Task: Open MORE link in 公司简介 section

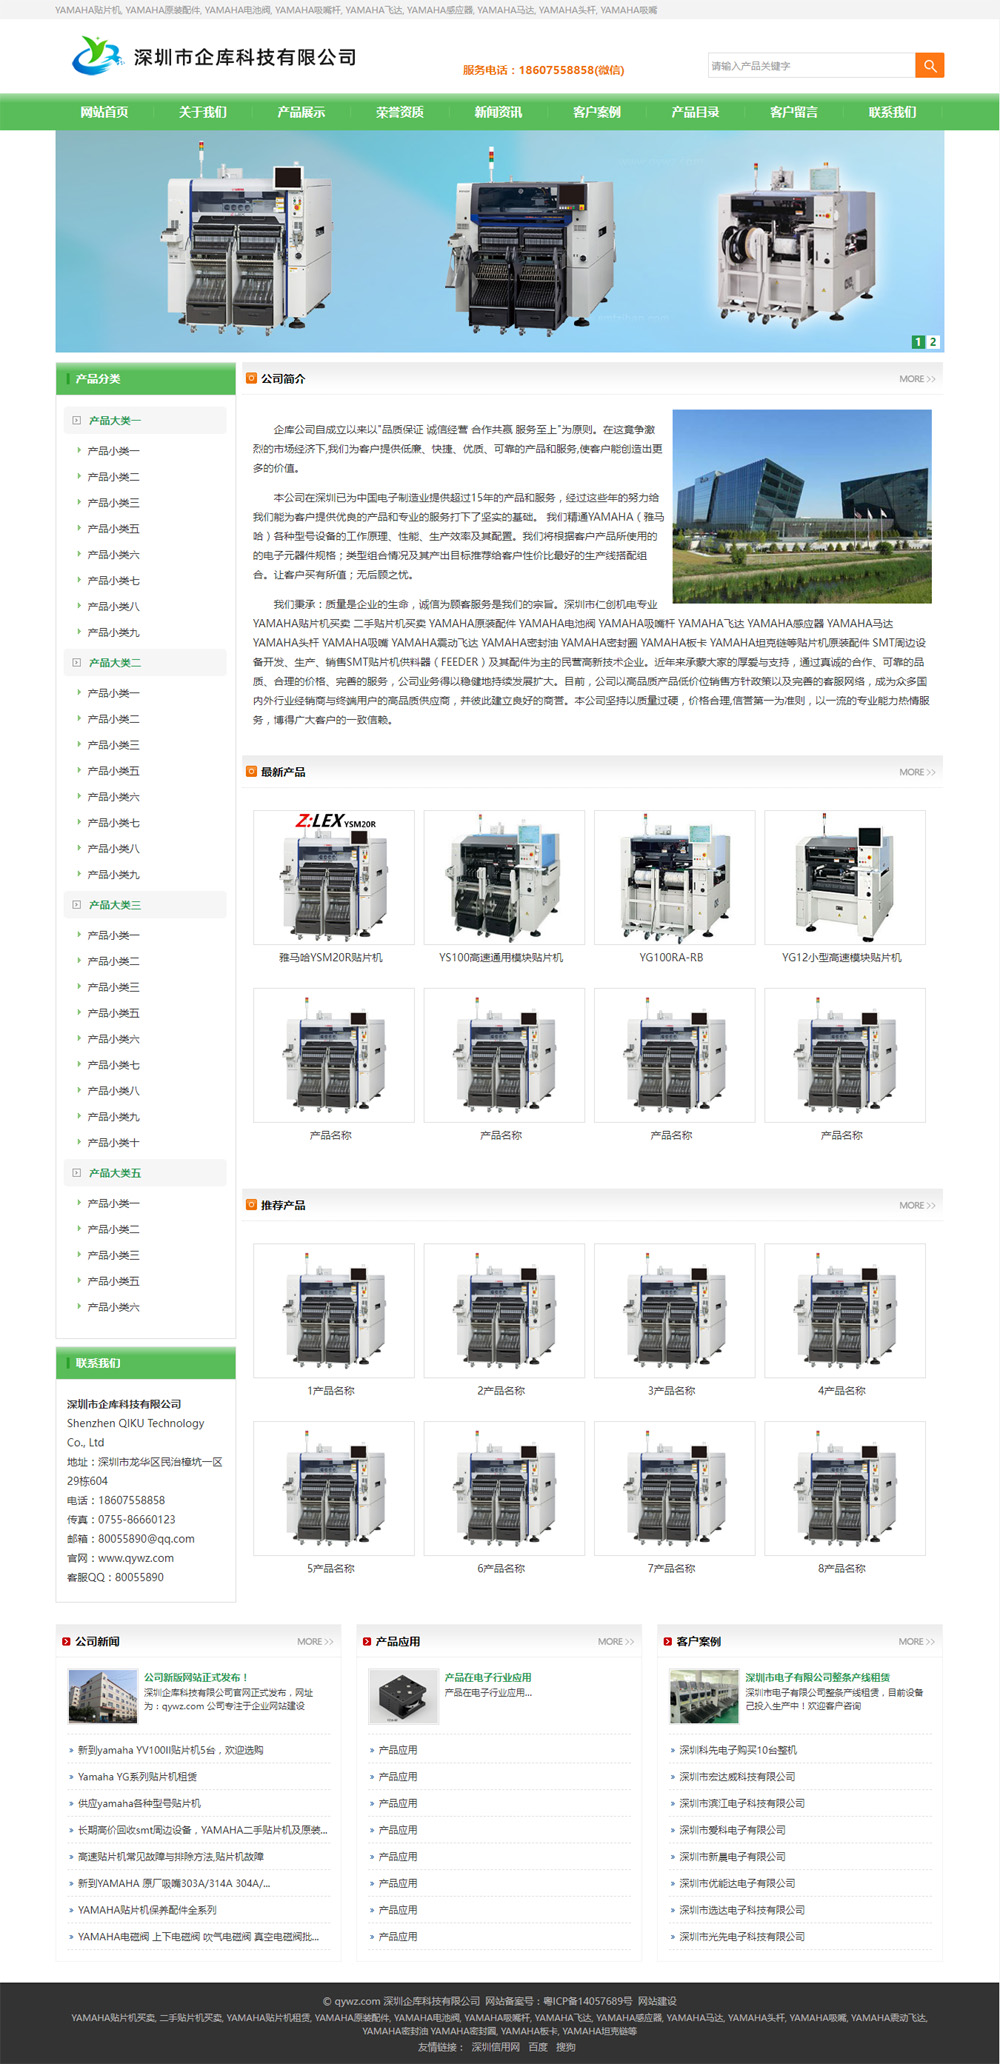Action: tap(917, 379)
